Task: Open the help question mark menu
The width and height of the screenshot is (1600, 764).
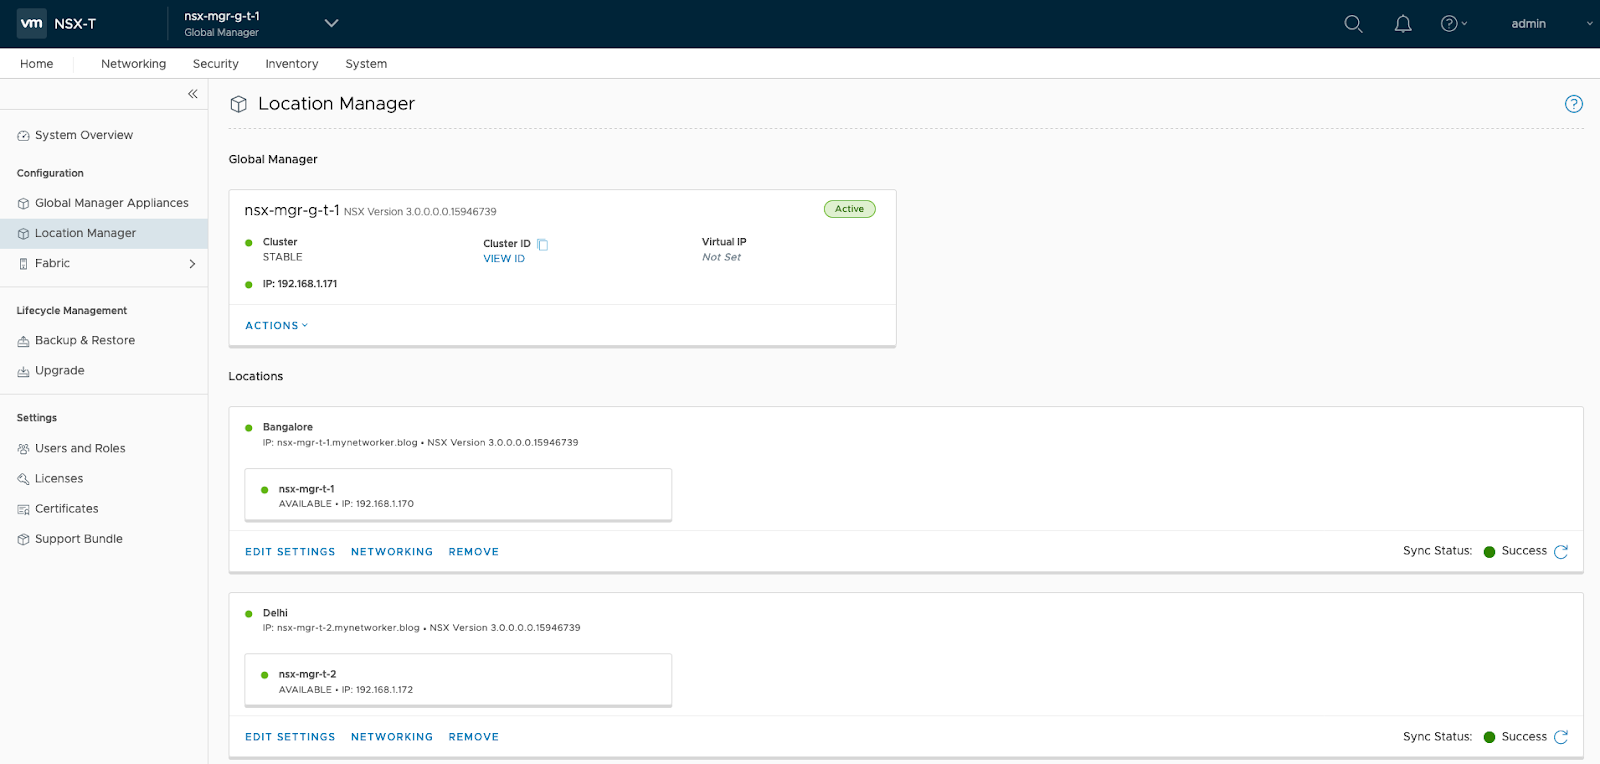Action: click(x=1453, y=24)
